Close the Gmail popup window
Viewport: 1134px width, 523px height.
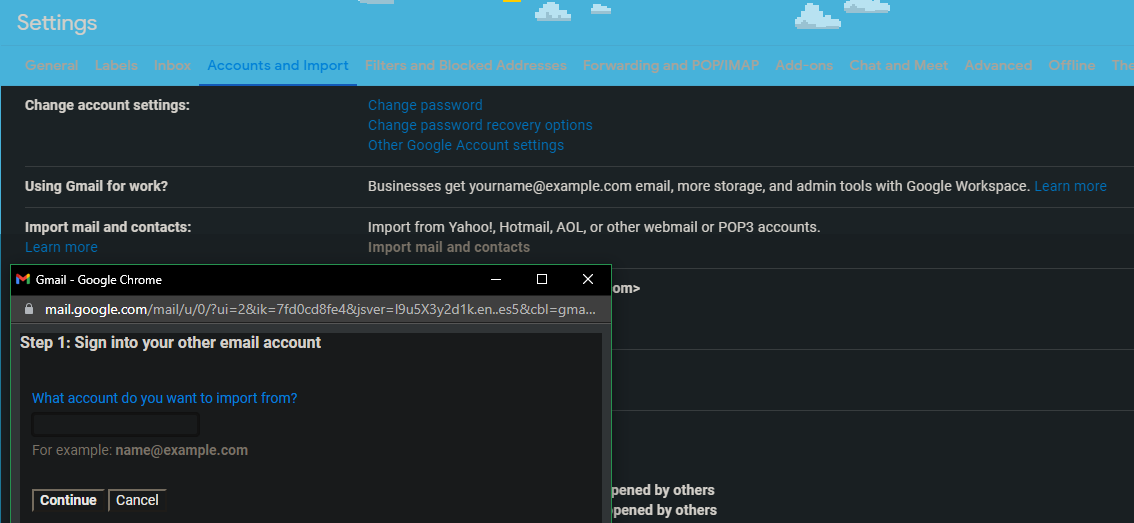tap(588, 279)
